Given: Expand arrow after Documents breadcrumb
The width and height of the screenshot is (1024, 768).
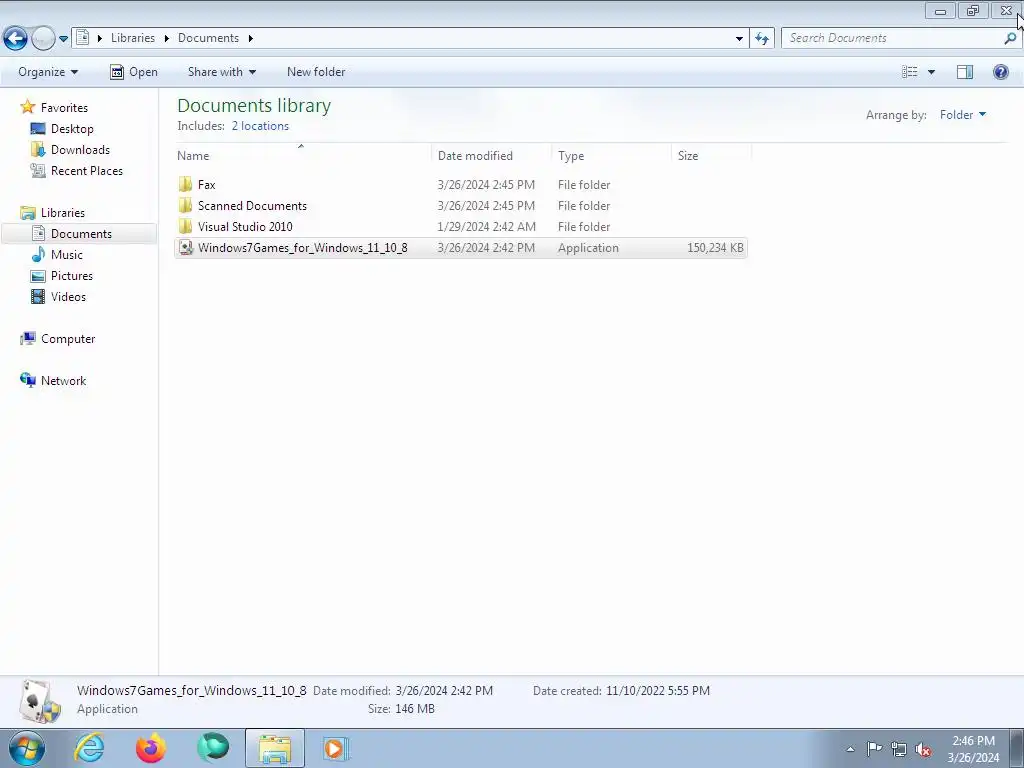Looking at the screenshot, I should click(x=250, y=39).
